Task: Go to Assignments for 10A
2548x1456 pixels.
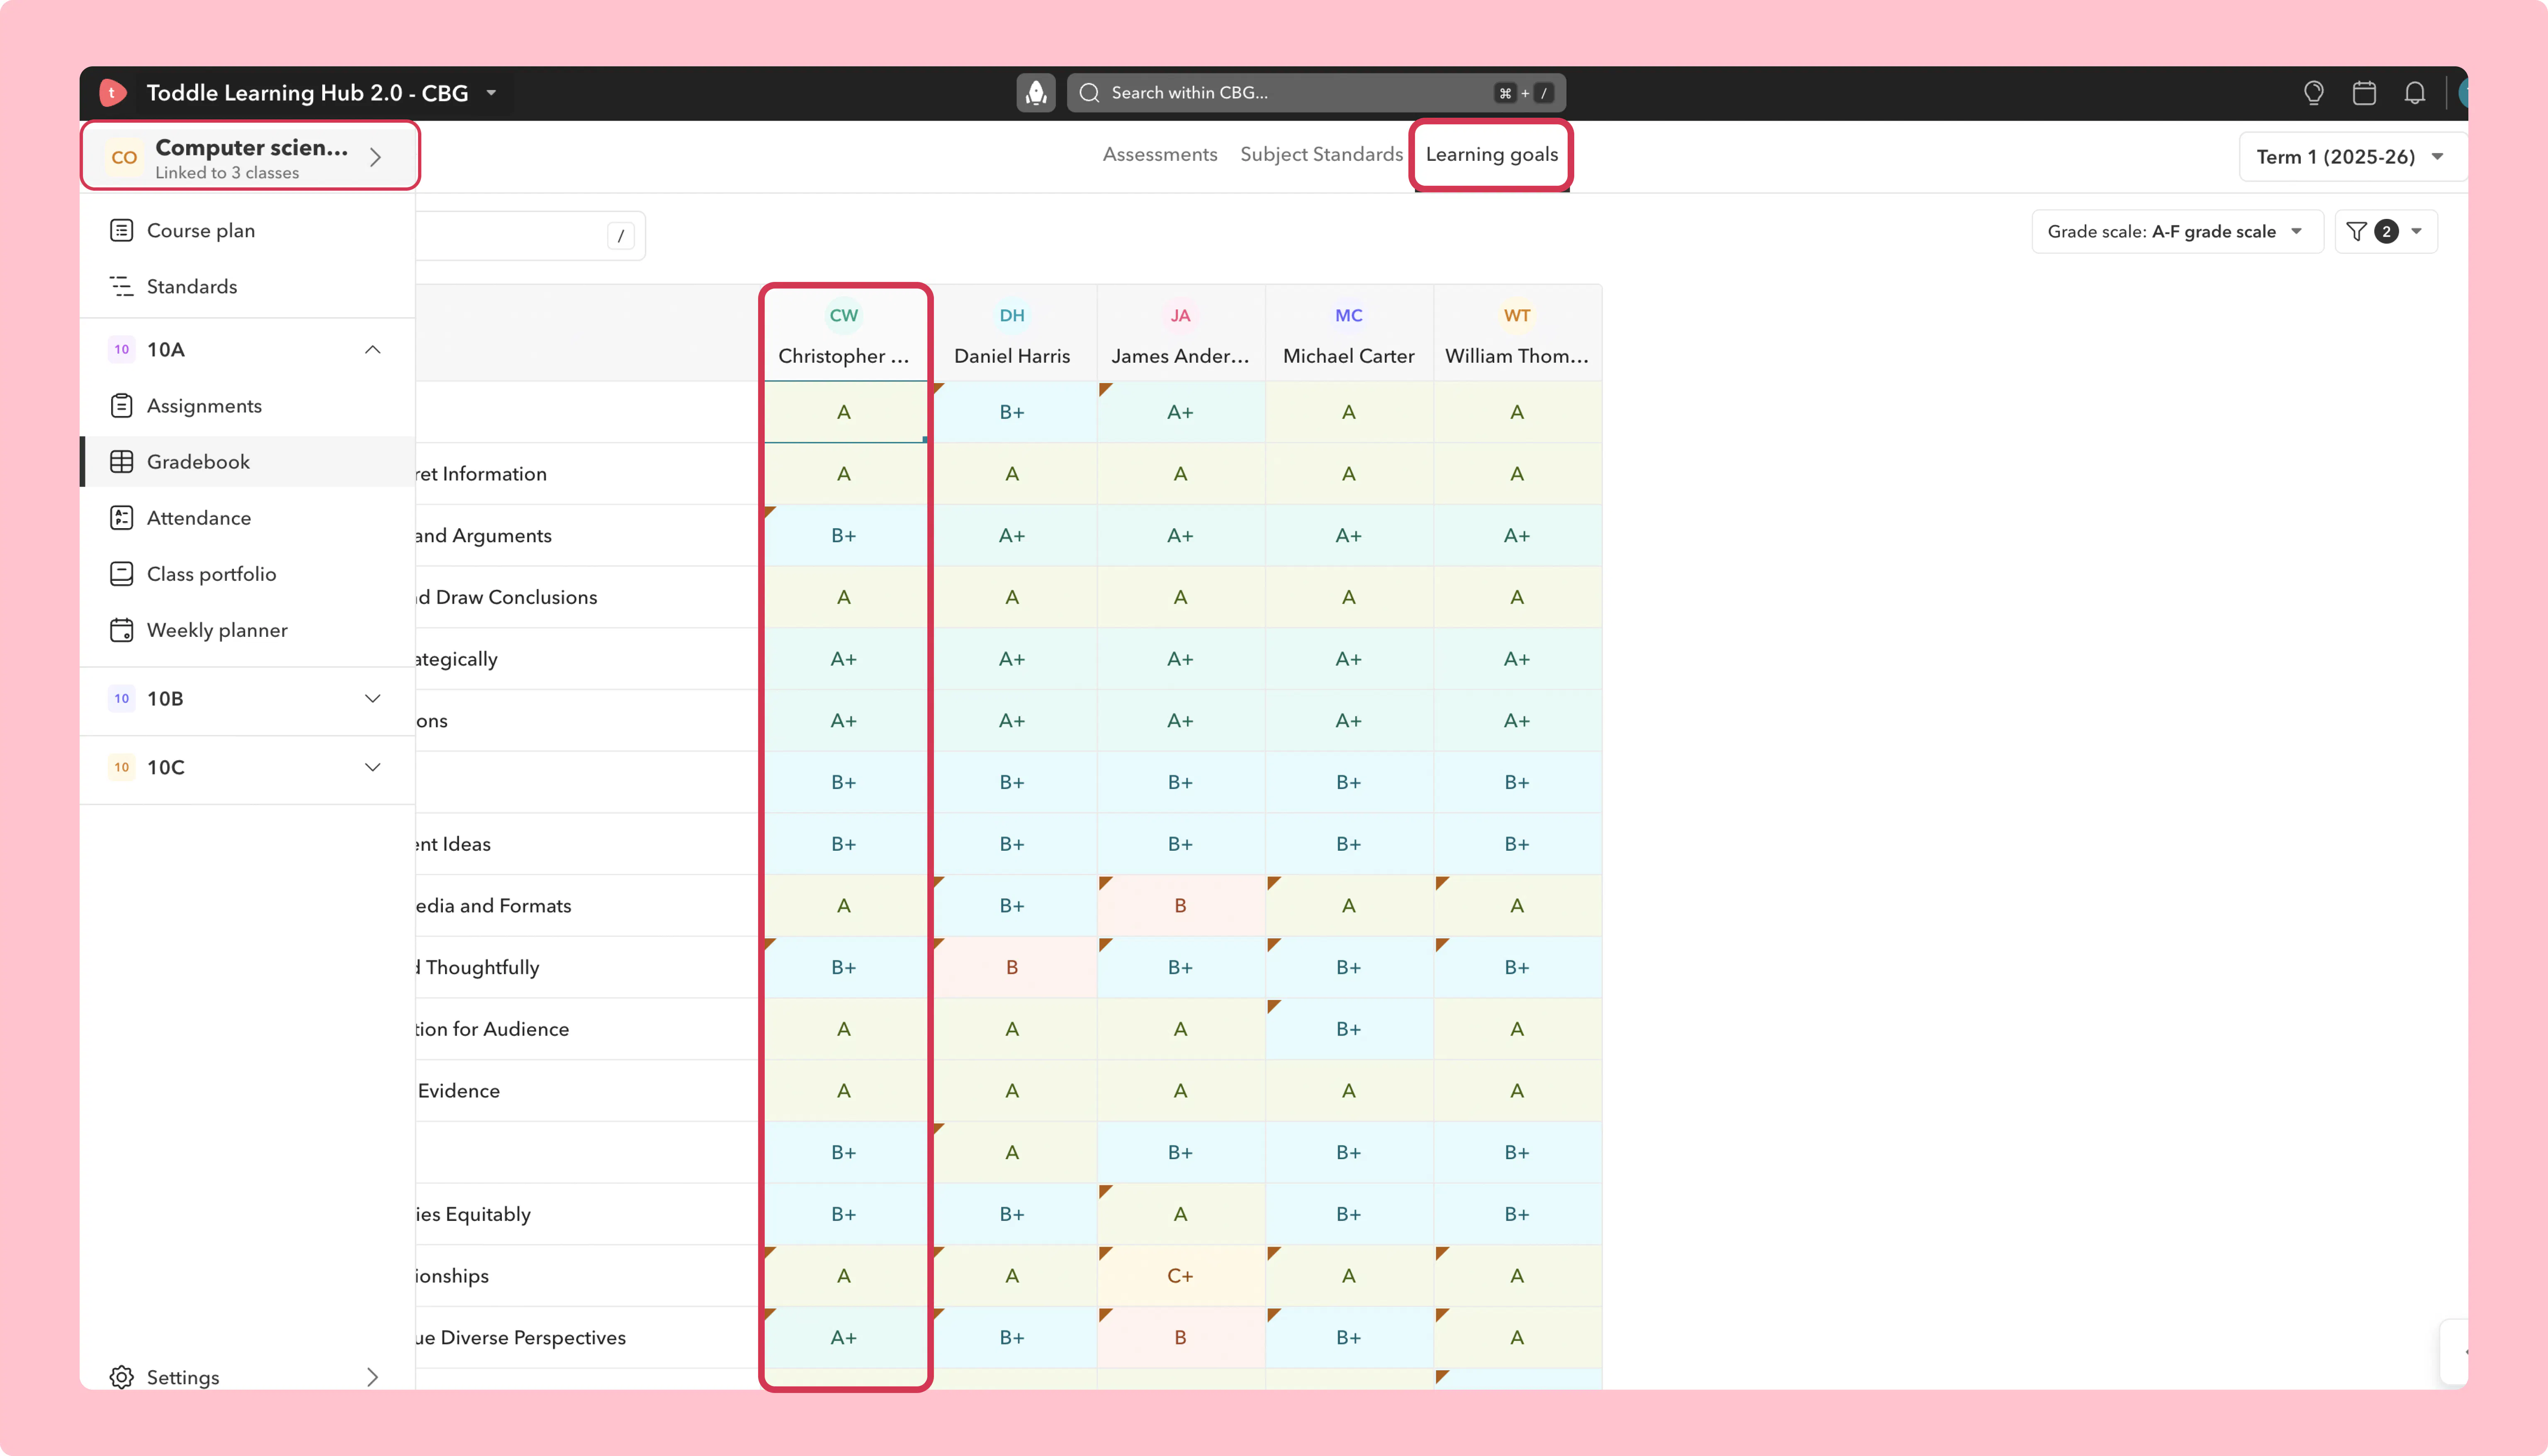Action: pos(248,406)
